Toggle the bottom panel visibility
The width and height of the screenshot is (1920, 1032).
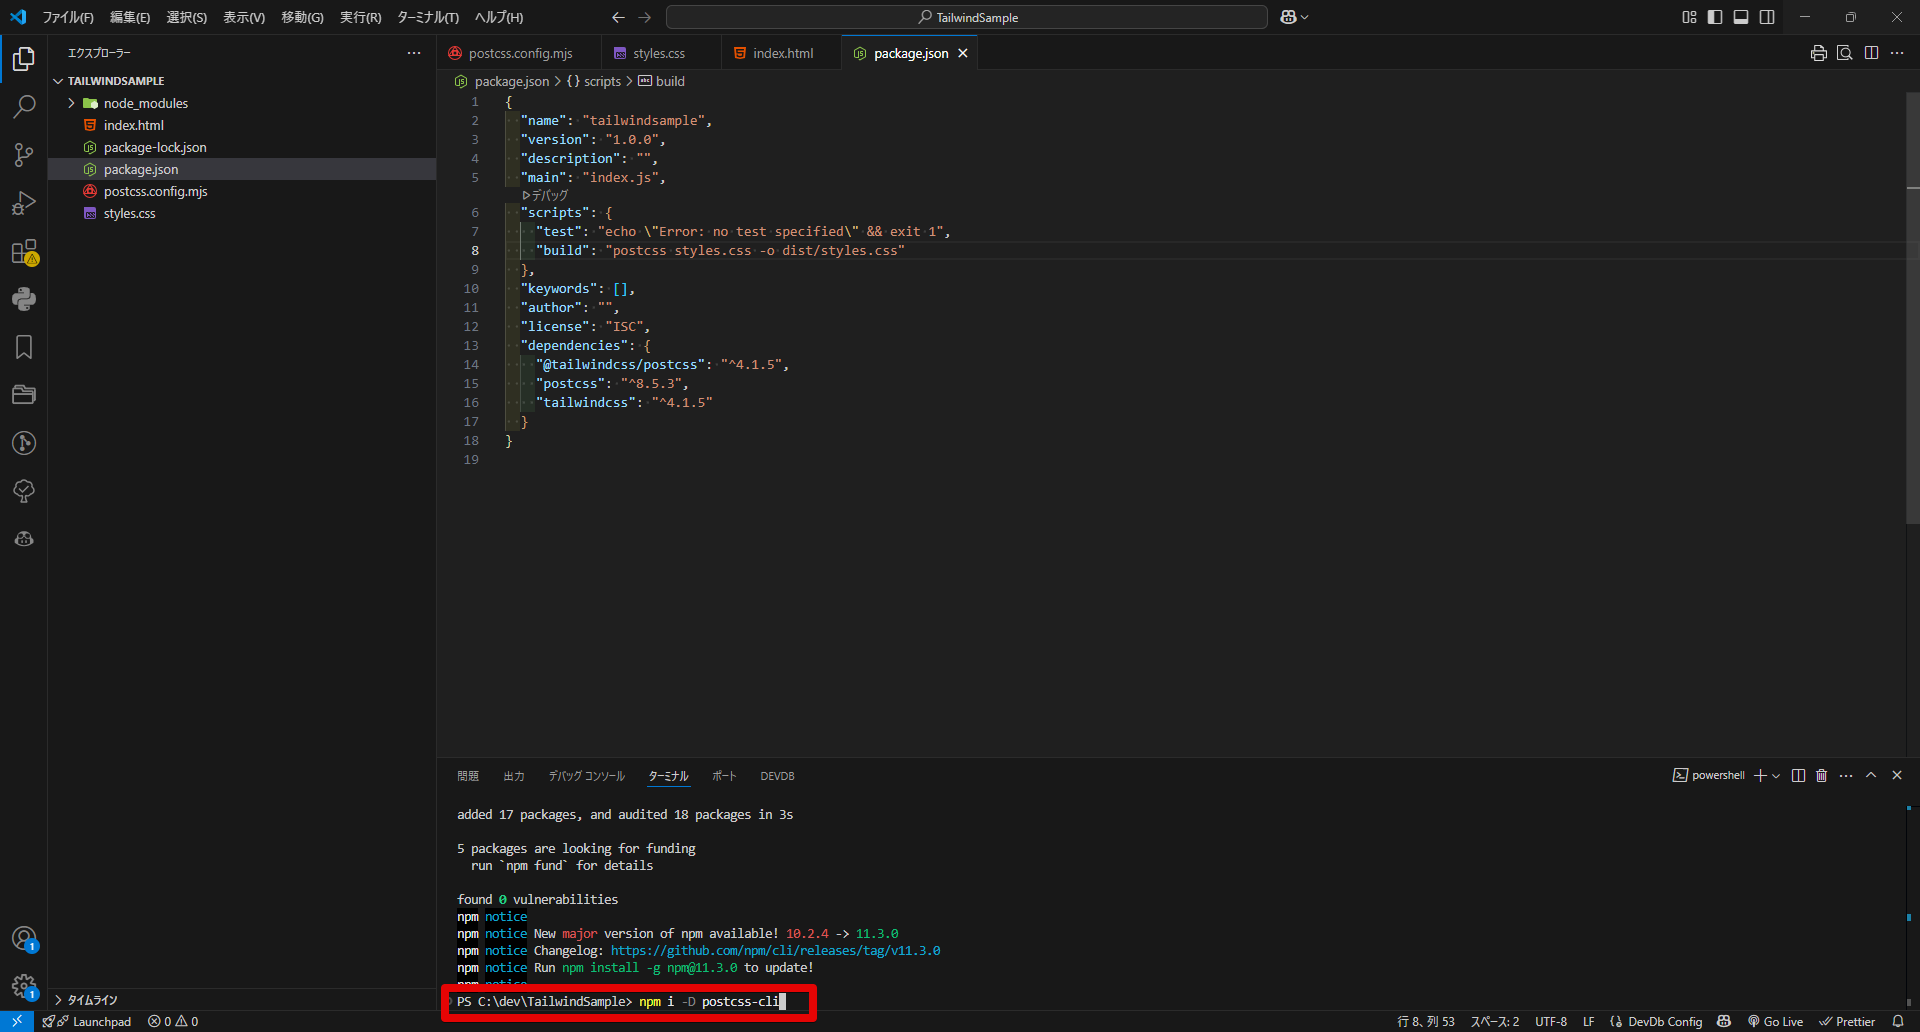(x=1741, y=17)
